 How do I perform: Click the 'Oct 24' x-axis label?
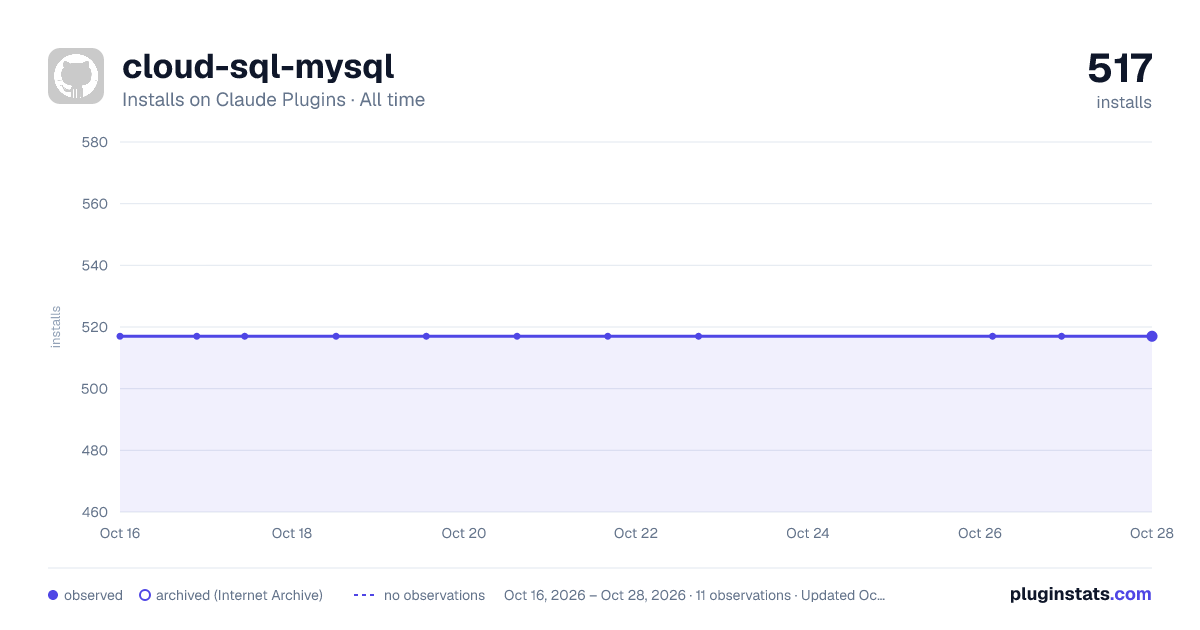pos(808,533)
